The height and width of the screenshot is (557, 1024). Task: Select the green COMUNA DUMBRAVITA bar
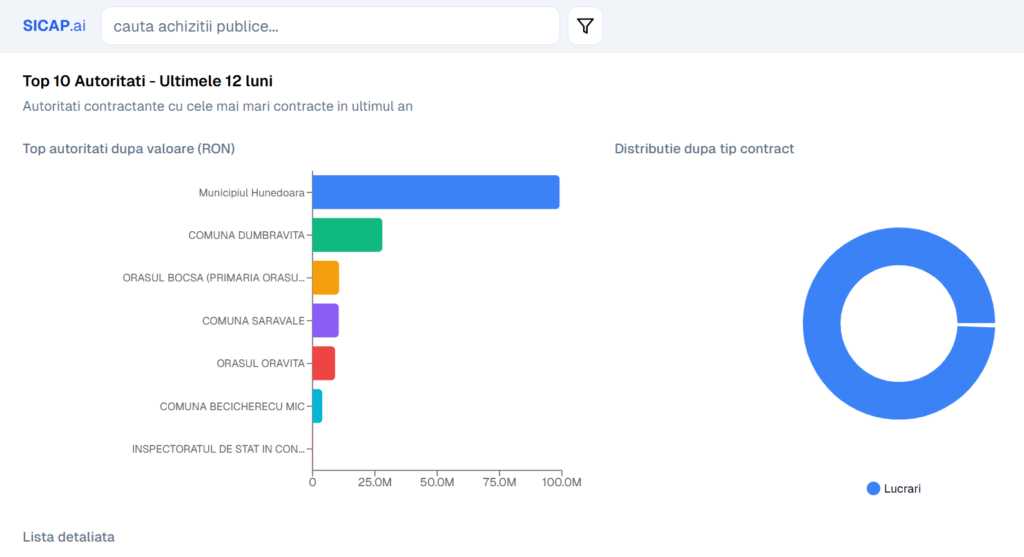click(x=347, y=235)
